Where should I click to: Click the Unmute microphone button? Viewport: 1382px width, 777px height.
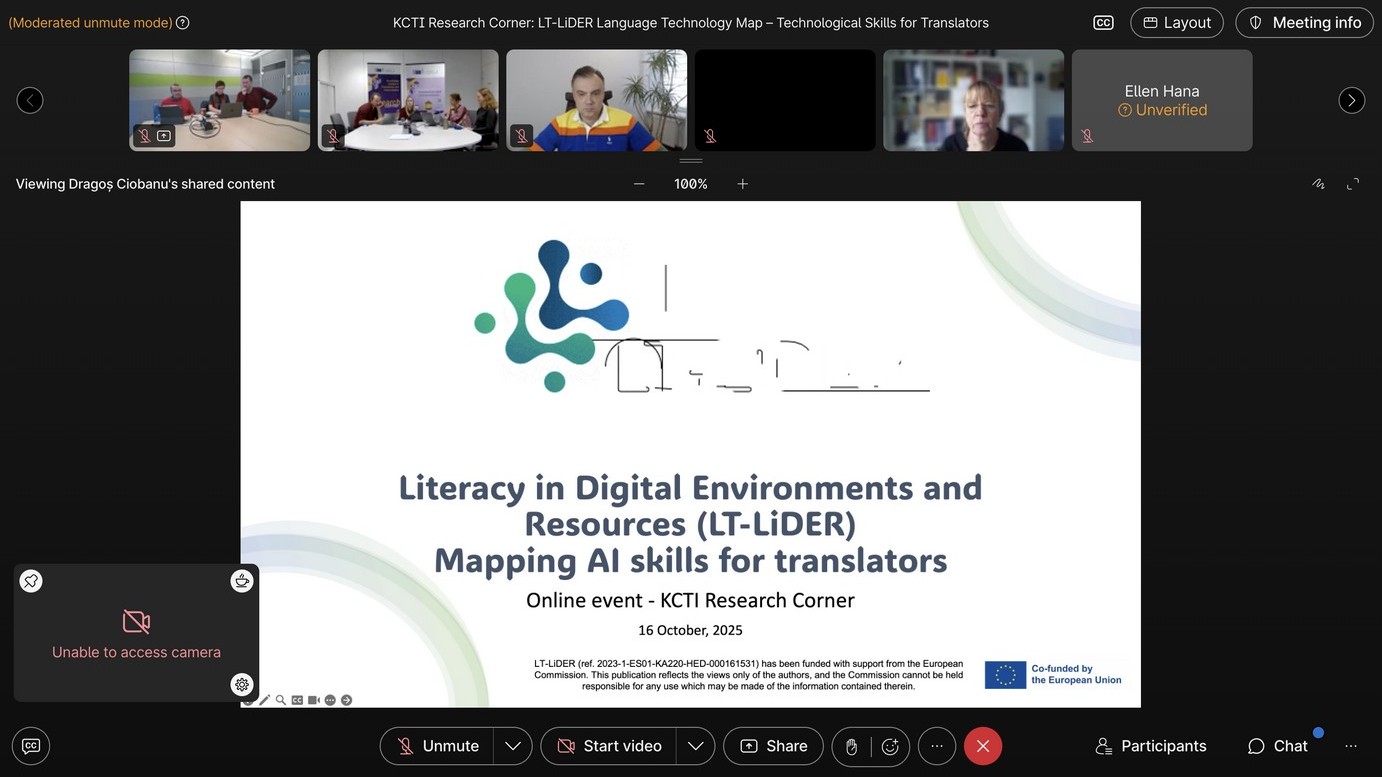tap(437, 746)
